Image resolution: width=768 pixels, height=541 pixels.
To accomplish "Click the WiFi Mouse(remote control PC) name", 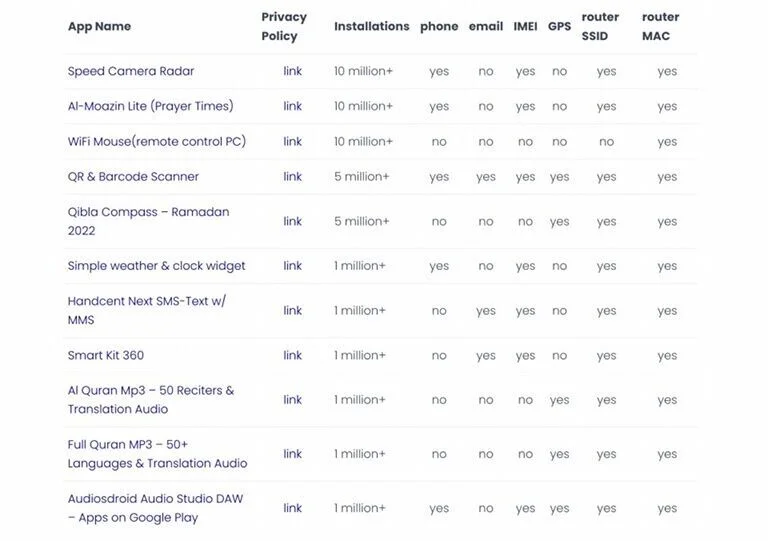I will click(x=157, y=142).
